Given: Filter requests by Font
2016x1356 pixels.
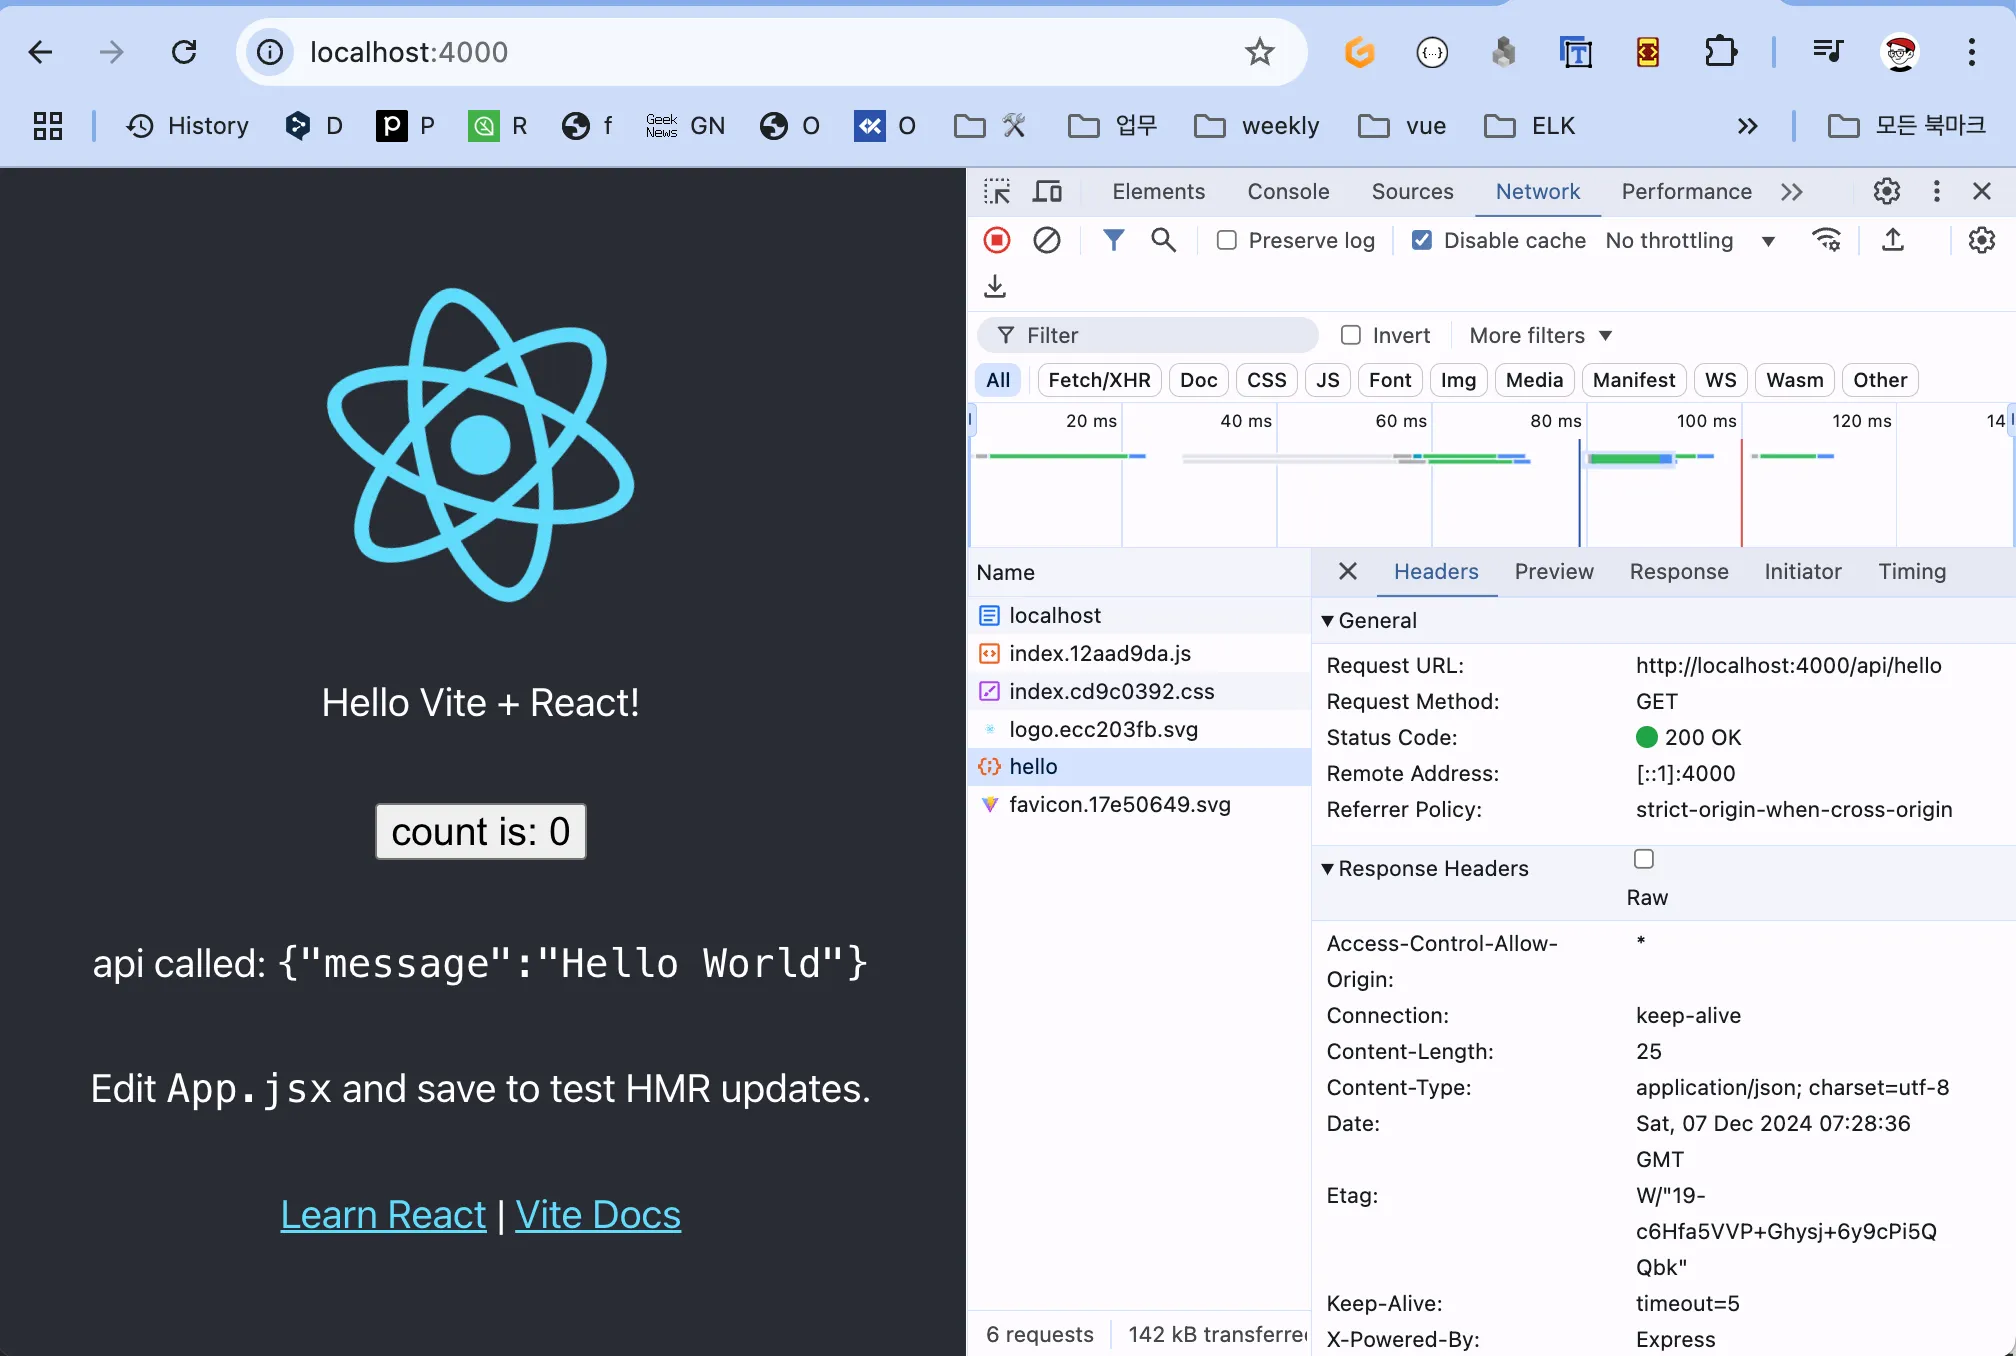Looking at the screenshot, I should (x=1390, y=380).
